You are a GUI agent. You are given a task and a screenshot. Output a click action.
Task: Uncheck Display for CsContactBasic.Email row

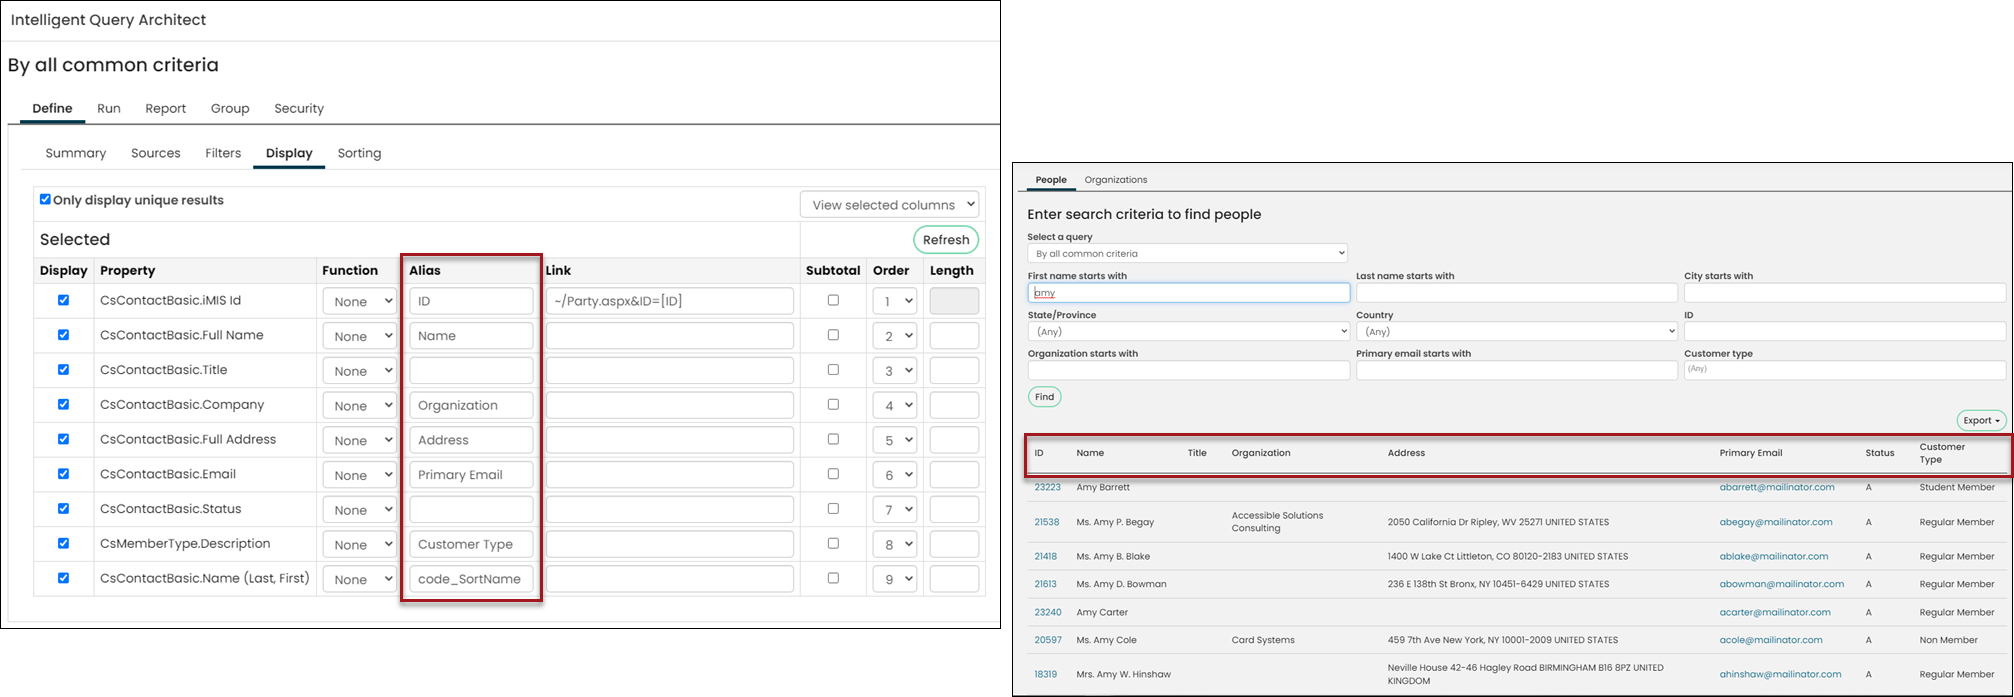(63, 474)
